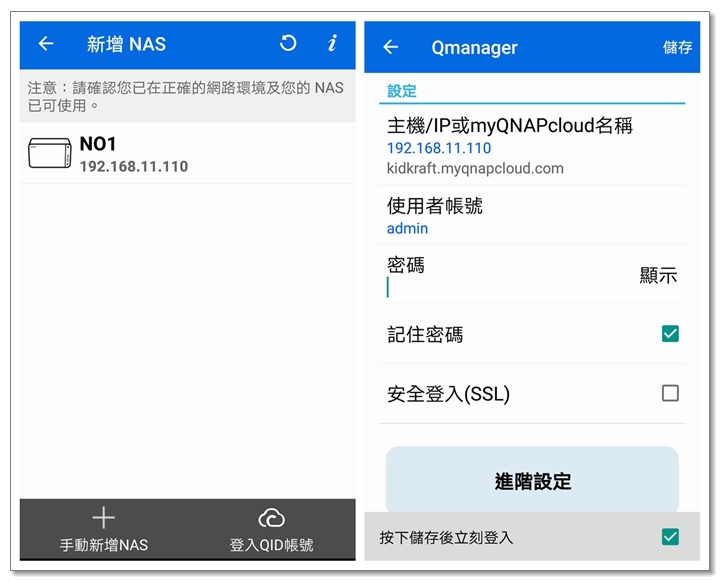Toggle 按下儲存後立刻登入 checkbox
720x582 pixels.
tap(670, 537)
